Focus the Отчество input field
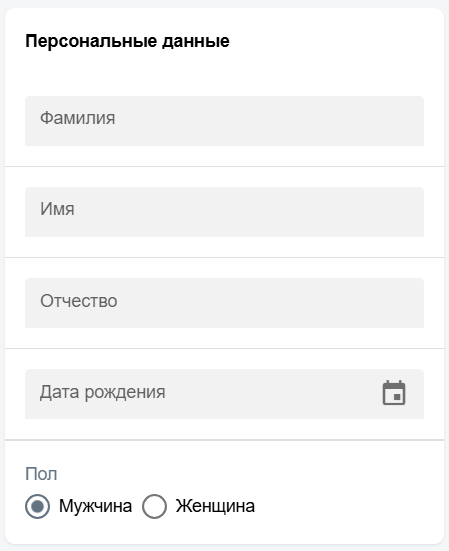The image size is (449, 551). point(224,303)
